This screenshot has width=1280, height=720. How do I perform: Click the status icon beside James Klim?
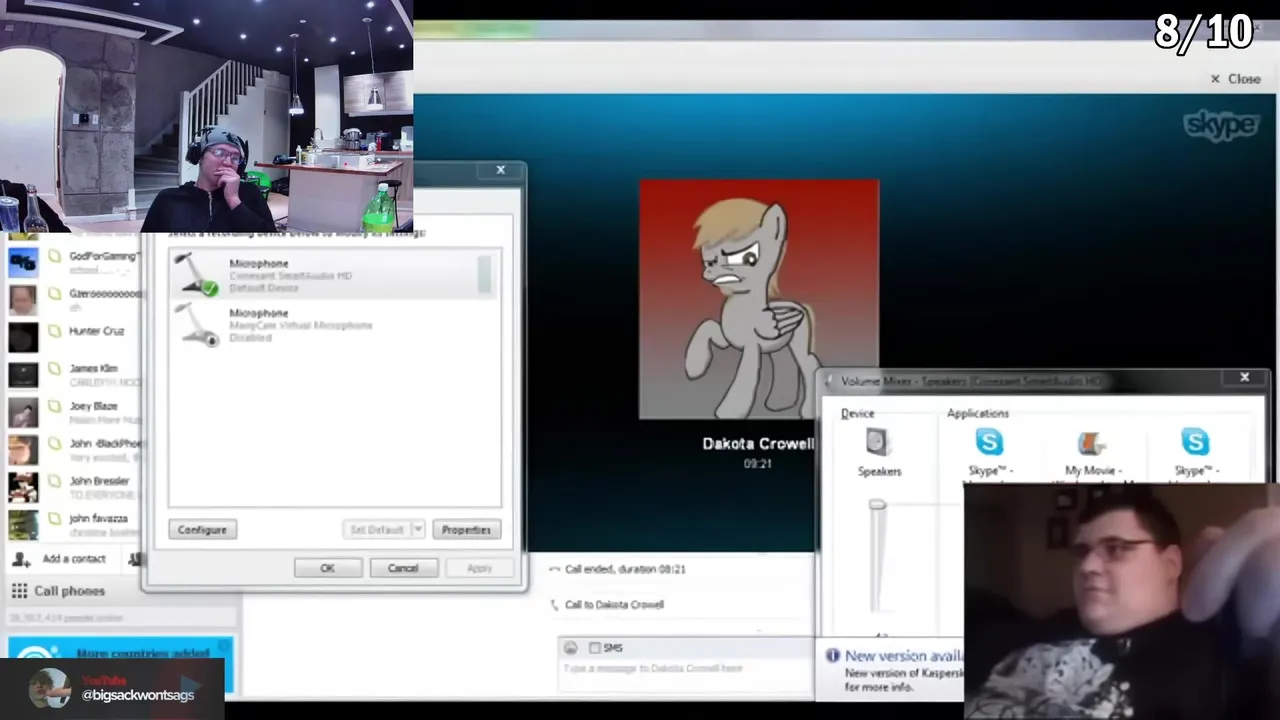click(55, 369)
